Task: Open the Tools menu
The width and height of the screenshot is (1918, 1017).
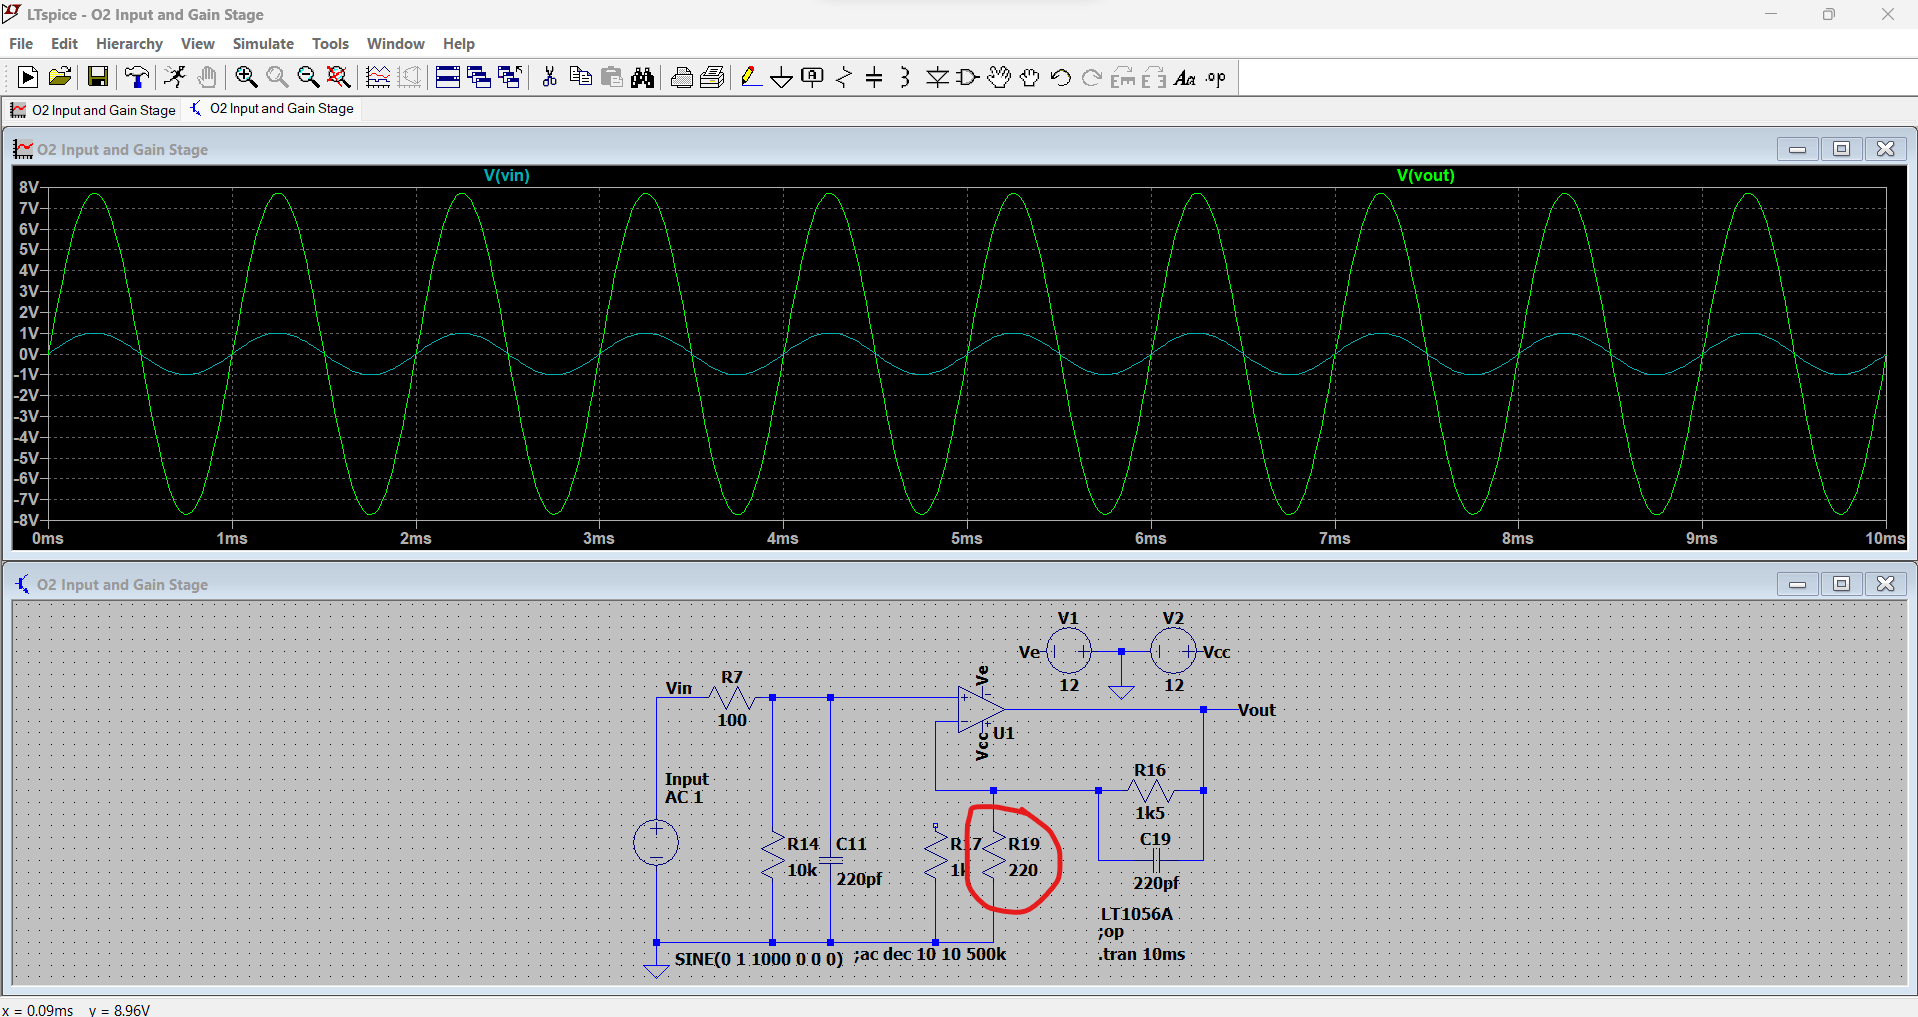Action: click(330, 43)
